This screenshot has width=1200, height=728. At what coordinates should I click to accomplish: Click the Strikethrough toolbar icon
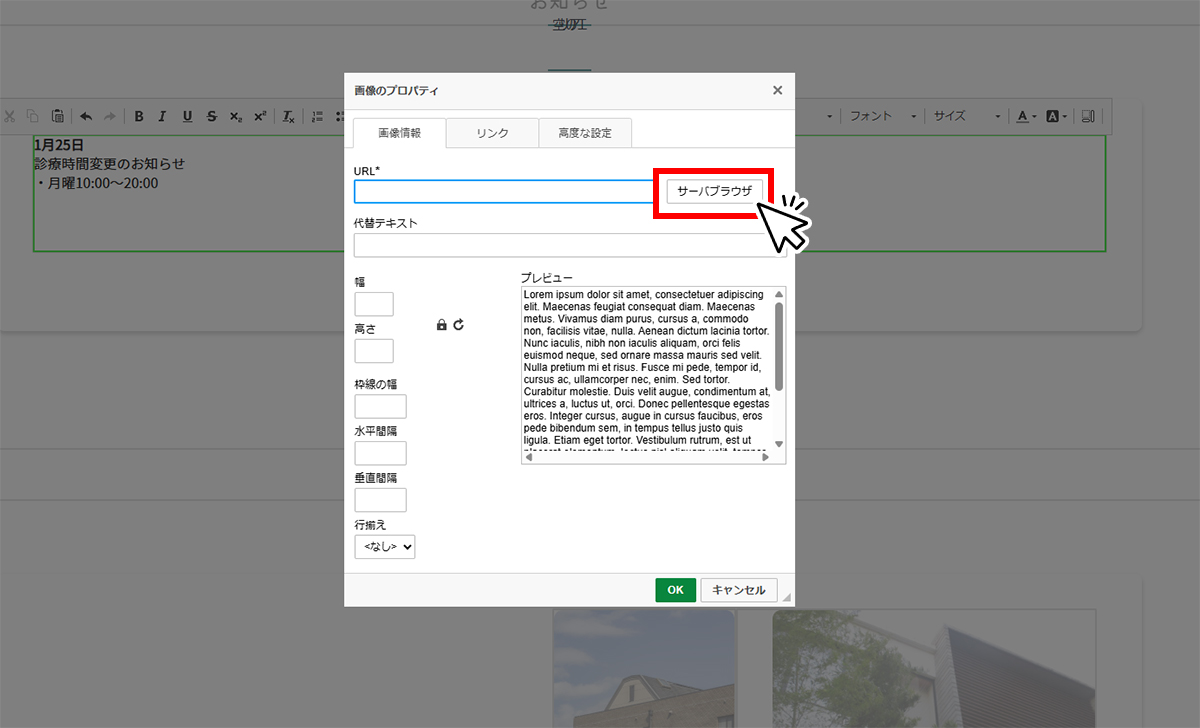coord(211,116)
